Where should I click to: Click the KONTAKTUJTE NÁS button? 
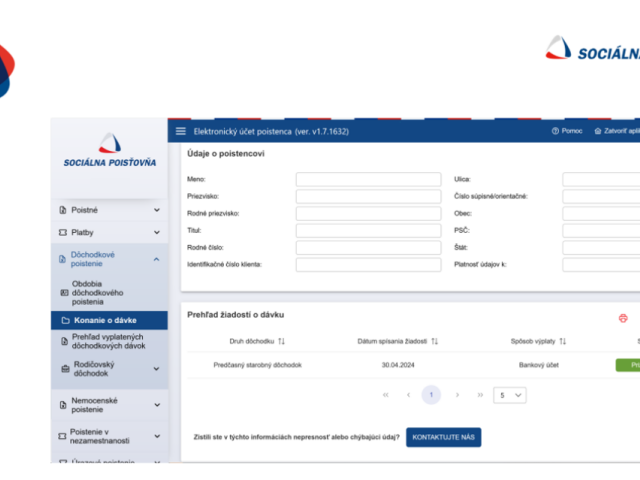(443, 437)
